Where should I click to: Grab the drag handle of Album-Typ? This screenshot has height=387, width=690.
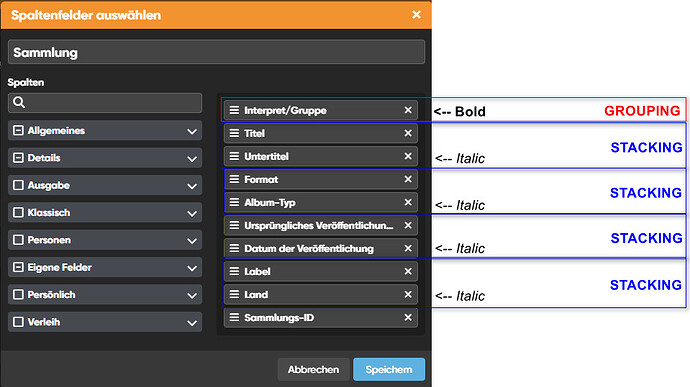[x=234, y=202]
